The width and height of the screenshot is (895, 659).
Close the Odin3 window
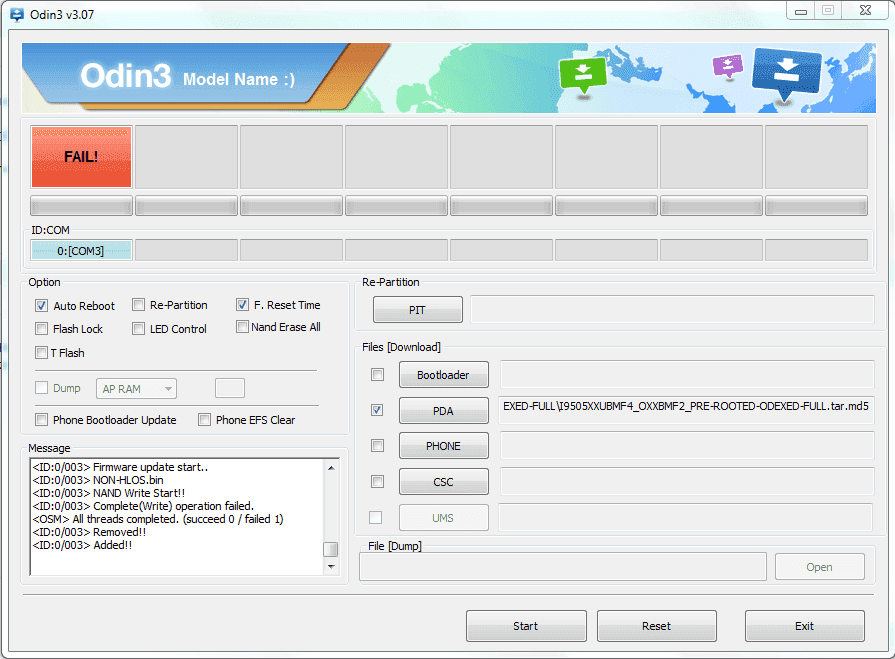[865, 11]
